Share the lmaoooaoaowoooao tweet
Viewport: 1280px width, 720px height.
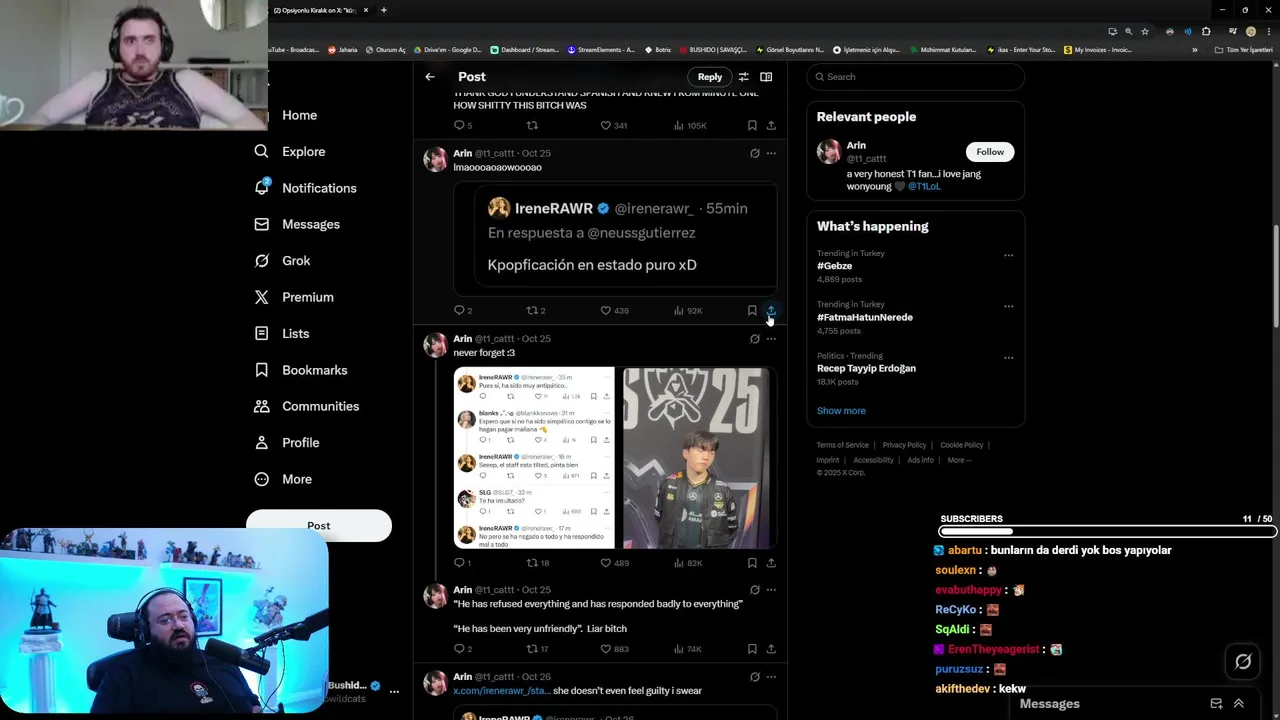coord(771,311)
